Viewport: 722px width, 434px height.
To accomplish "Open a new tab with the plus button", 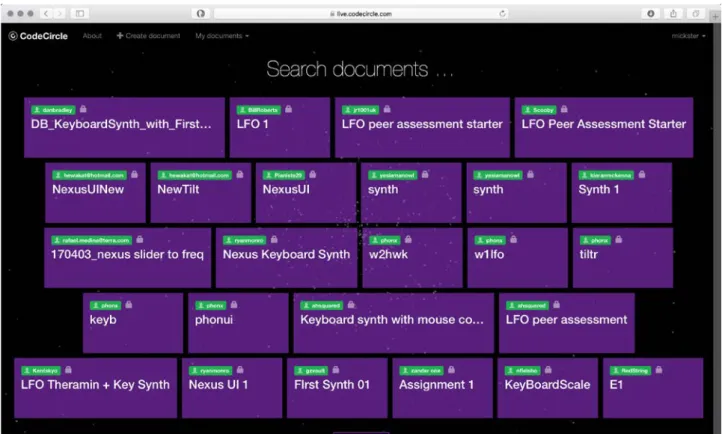I will coord(716,17).
